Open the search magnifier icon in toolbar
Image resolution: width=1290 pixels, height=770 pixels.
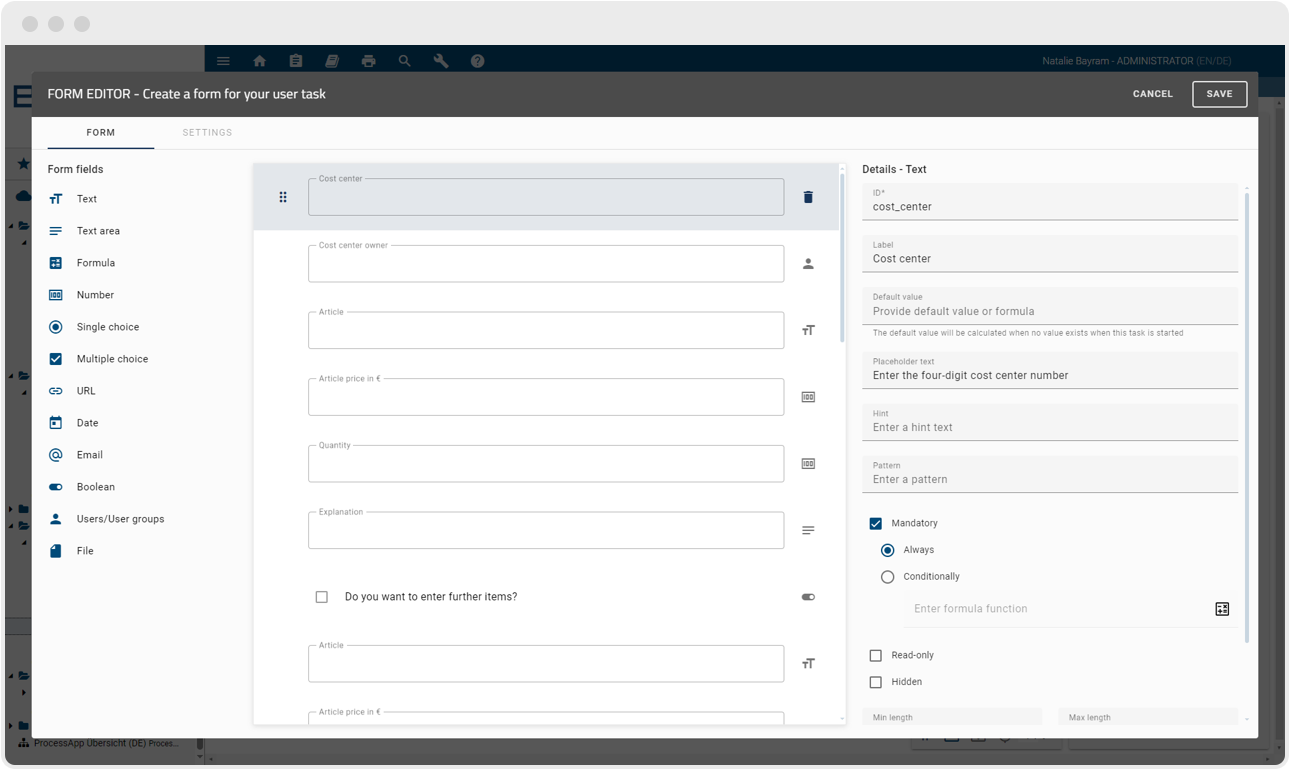tap(405, 61)
